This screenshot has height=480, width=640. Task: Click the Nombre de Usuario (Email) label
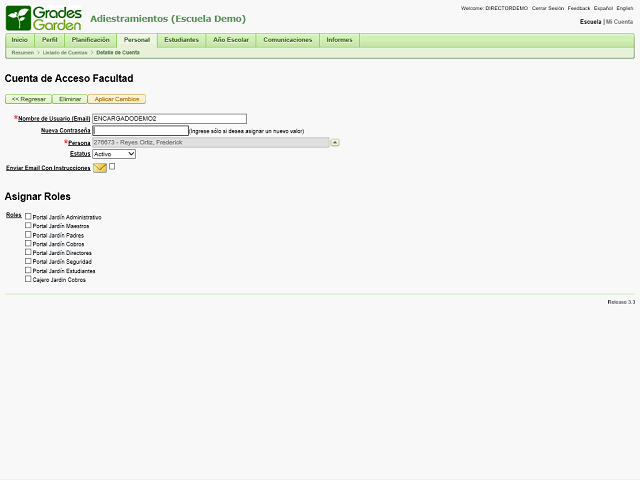pos(54,119)
